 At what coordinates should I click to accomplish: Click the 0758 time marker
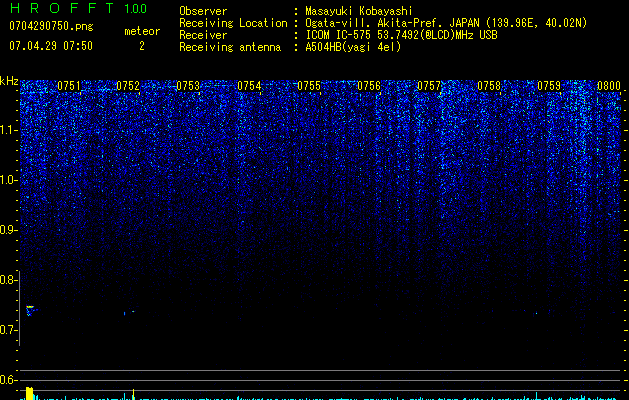click(x=489, y=86)
